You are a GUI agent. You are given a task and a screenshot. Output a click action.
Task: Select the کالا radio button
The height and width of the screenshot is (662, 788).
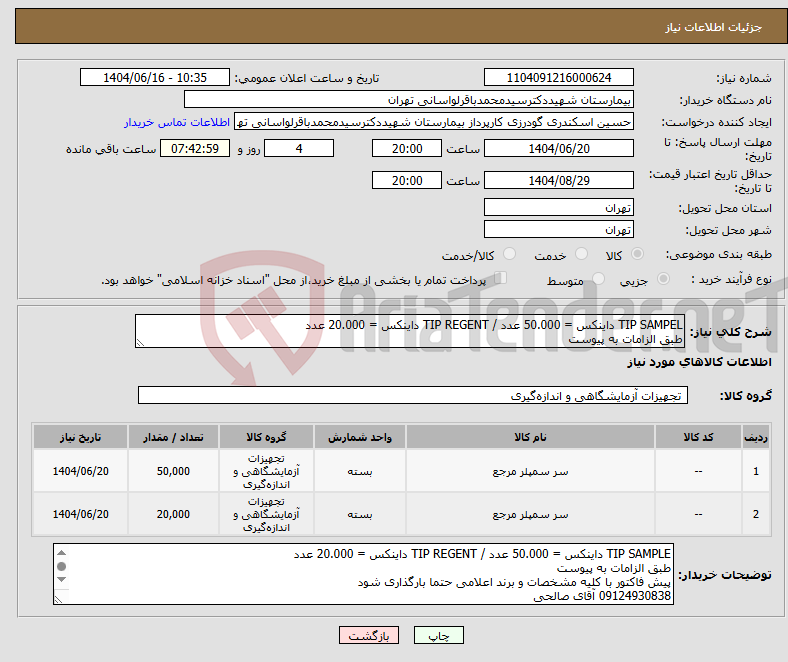click(637, 254)
